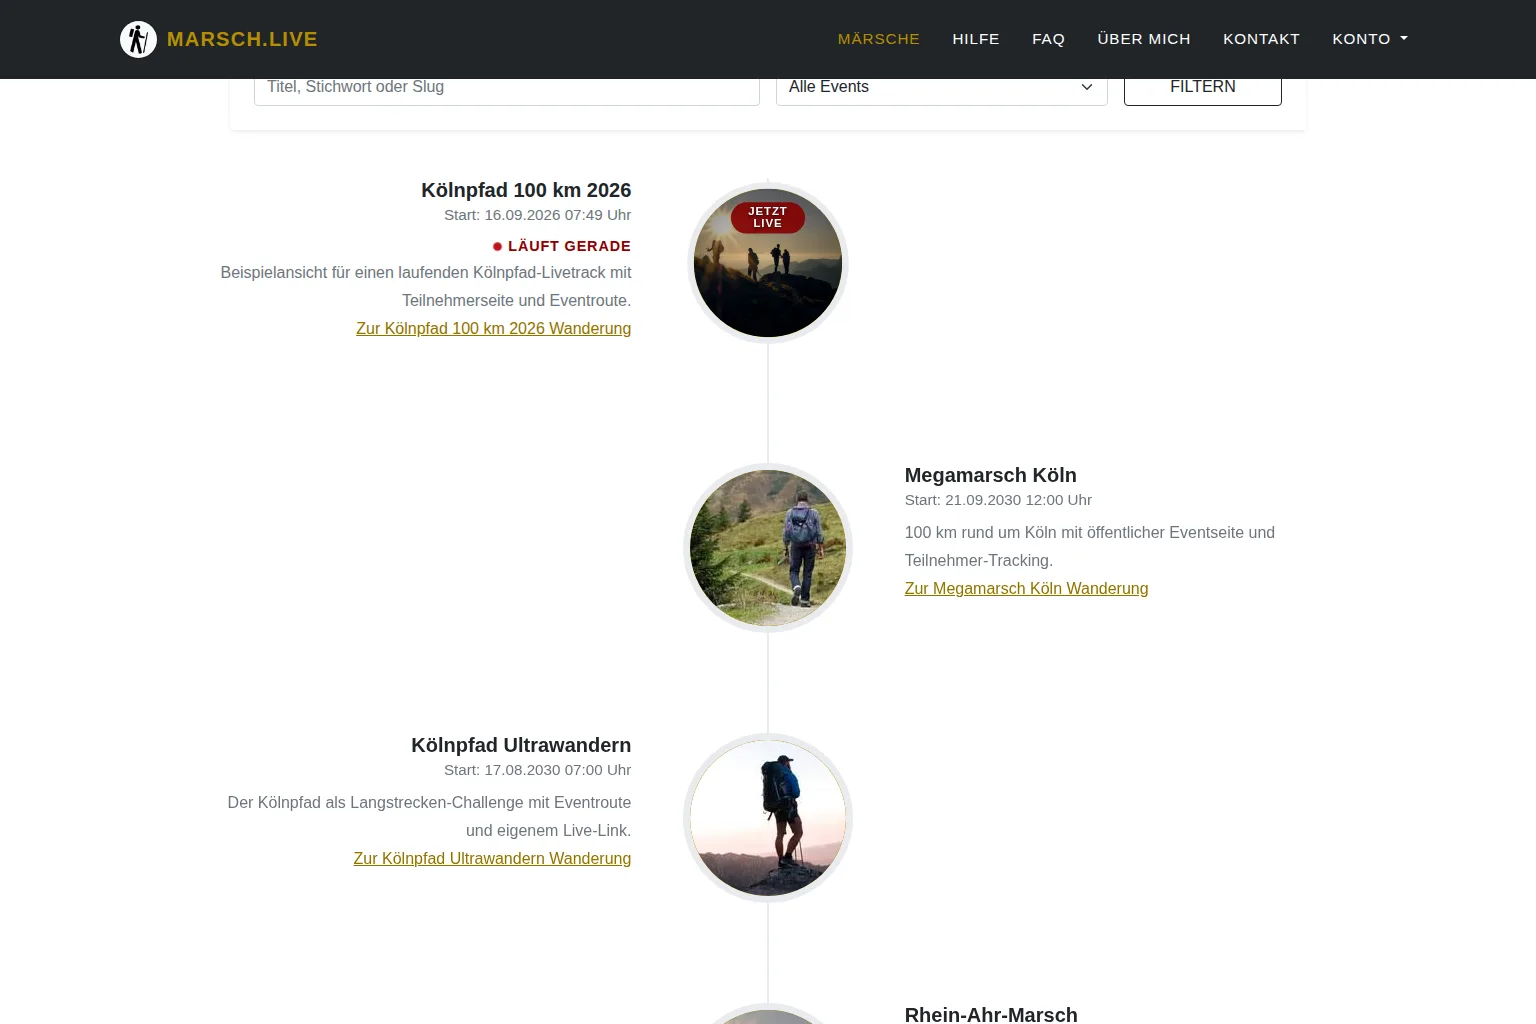Navigate to the FAQ page
Viewport: 1536px width, 1024px height.
[1048, 39]
